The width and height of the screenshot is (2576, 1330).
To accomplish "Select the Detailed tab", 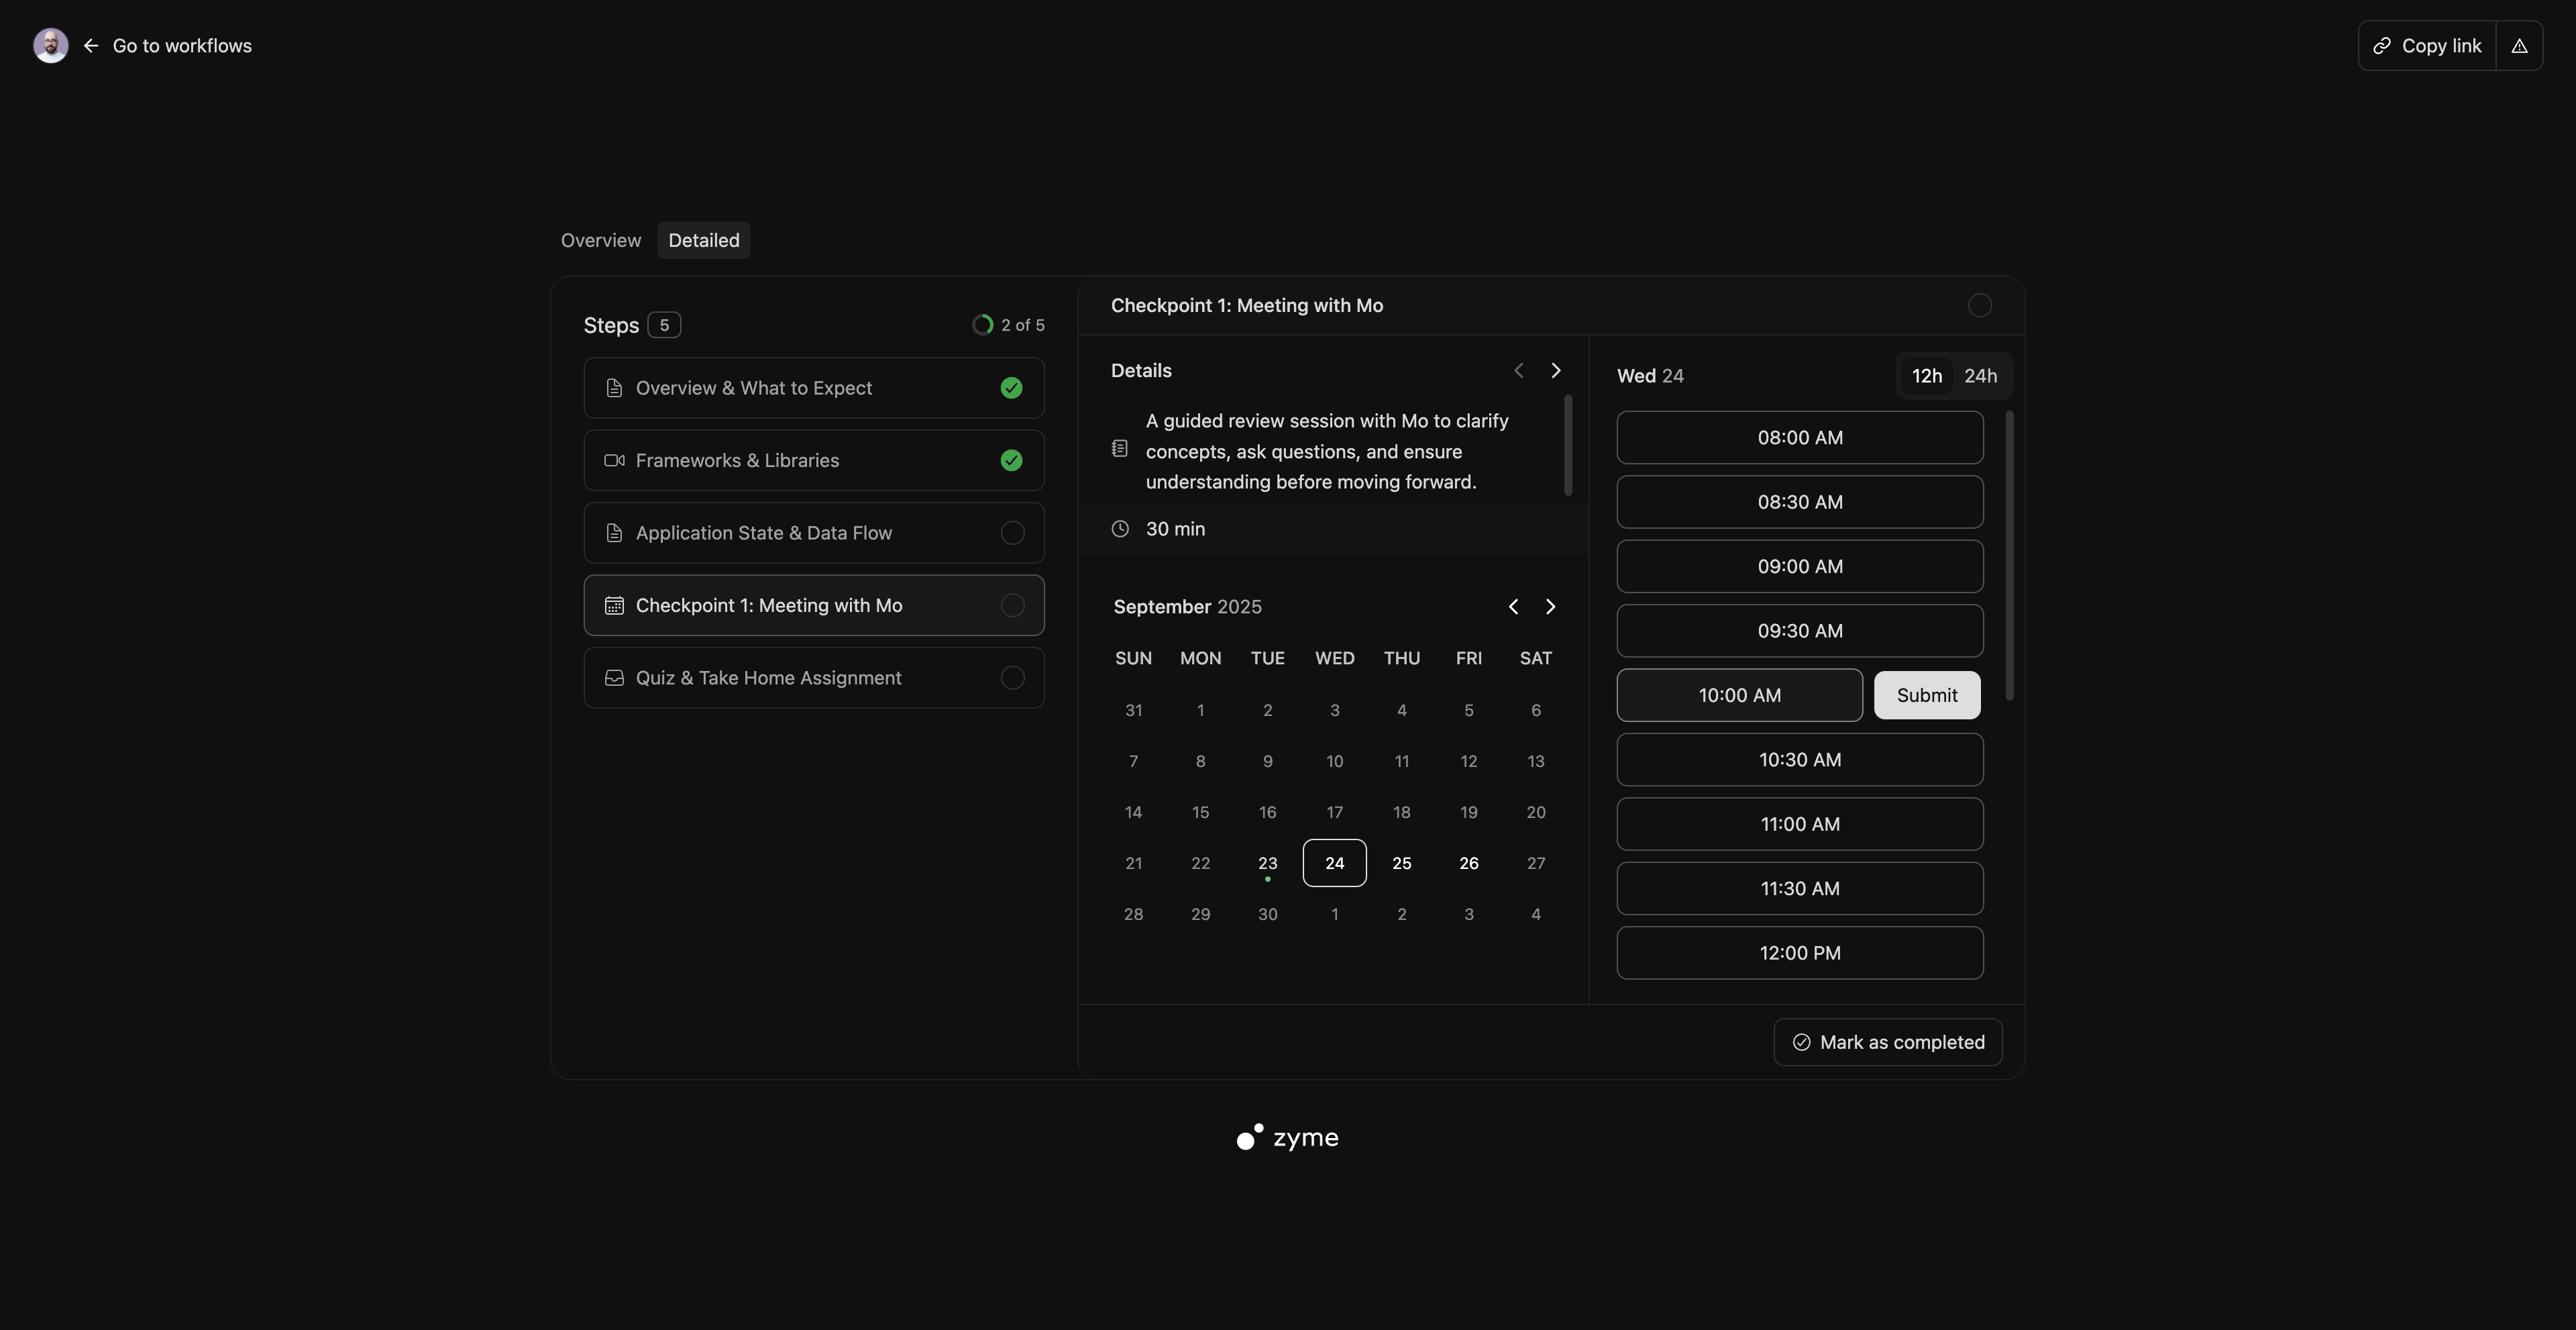I will click(703, 241).
